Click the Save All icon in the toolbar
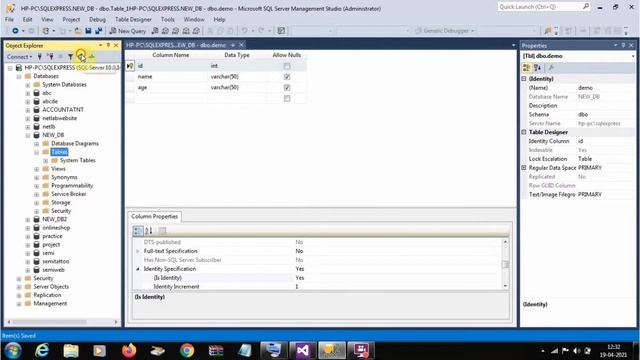The image size is (640, 360). pos(98,31)
